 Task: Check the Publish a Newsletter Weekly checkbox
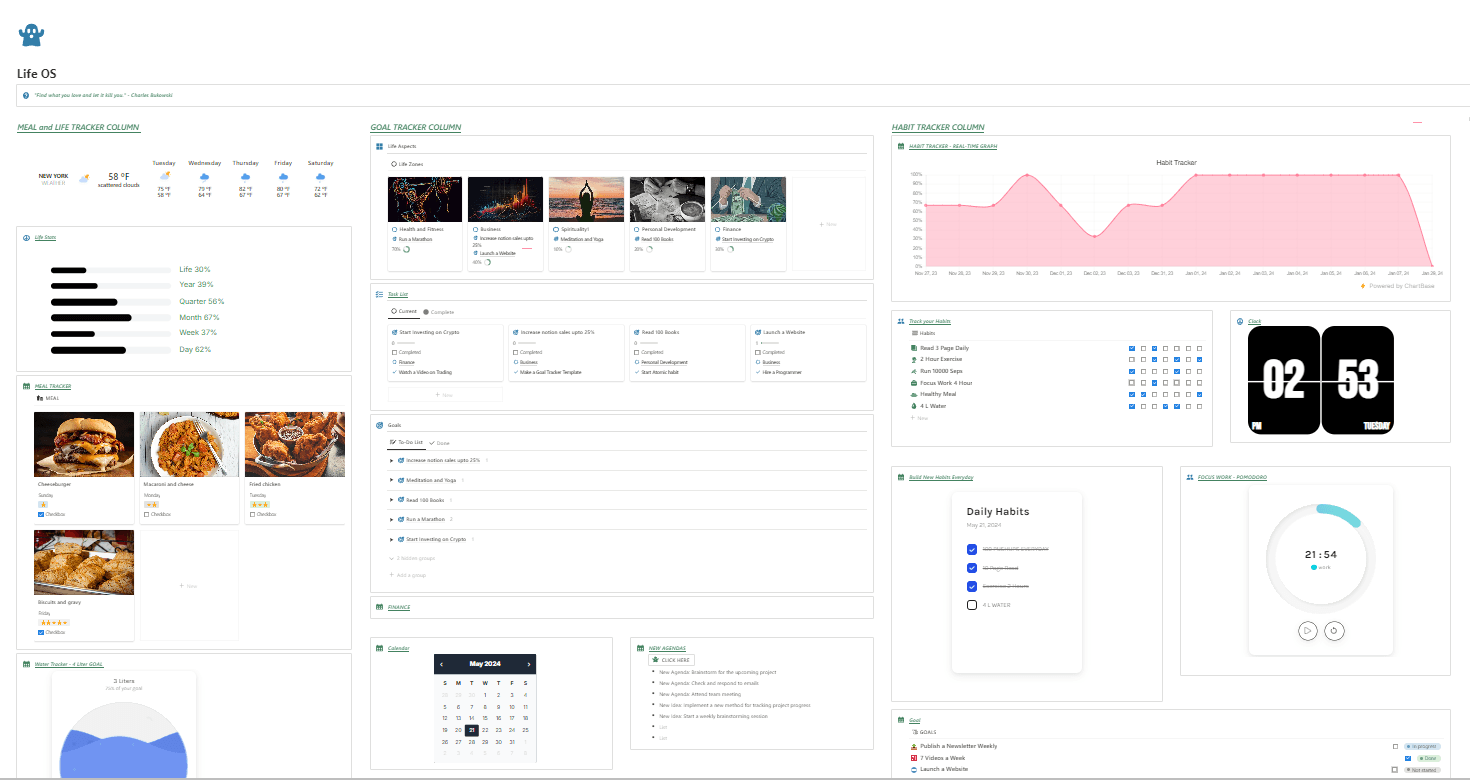click(1395, 746)
